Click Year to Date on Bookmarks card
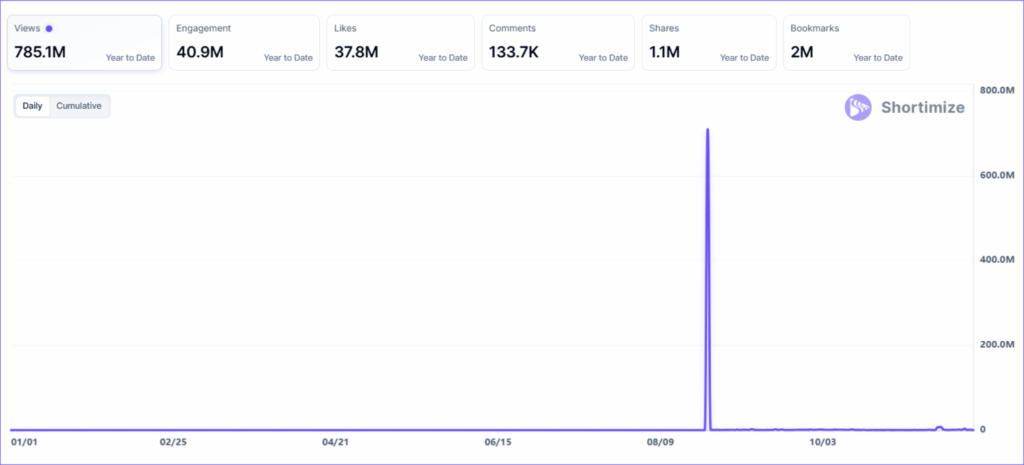1024x465 pixels. pos(878,58)
